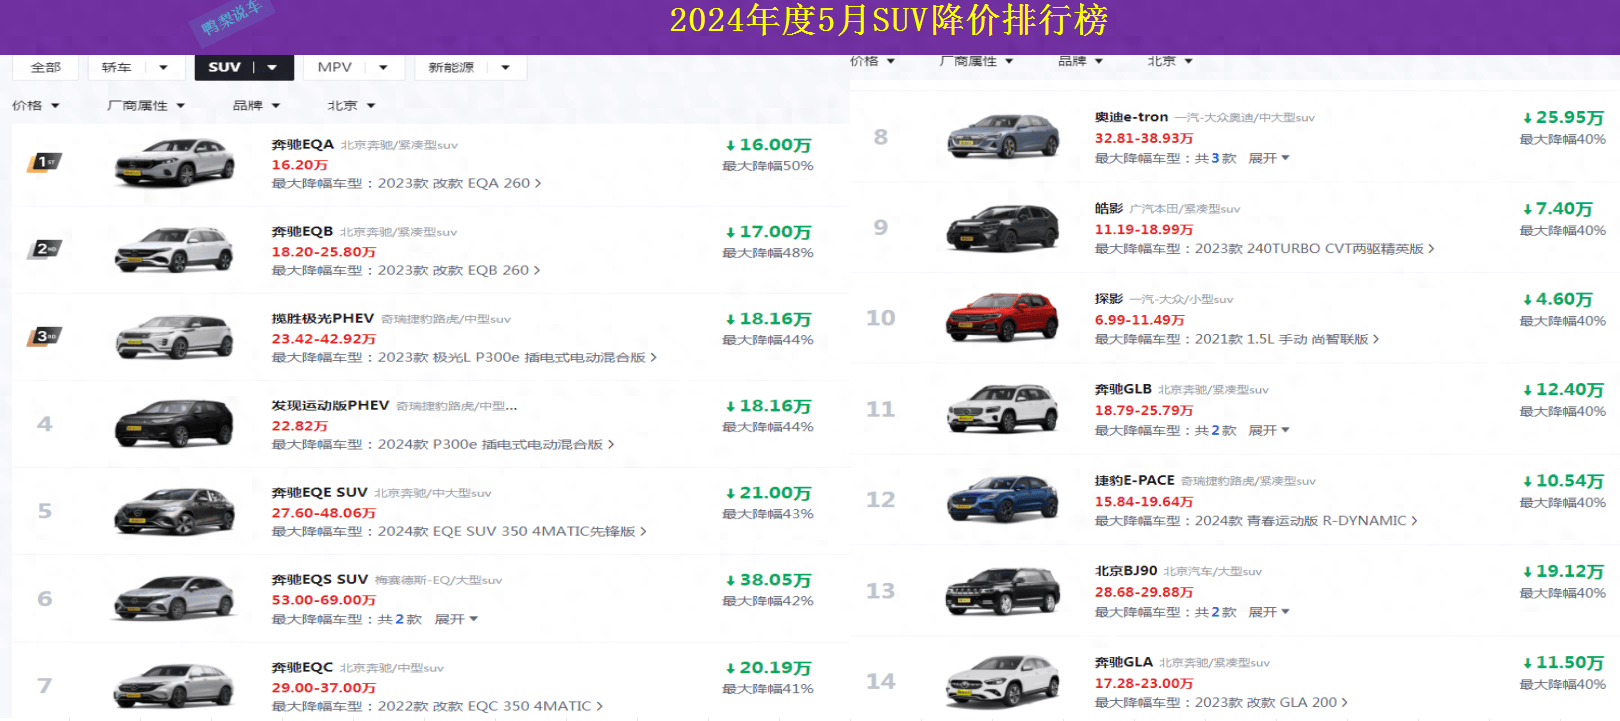Click the 奥迪e-tron car thumbnail
Image resolution: width=1620 pixels, height=721 pixels.
(x=1003, y=136)
